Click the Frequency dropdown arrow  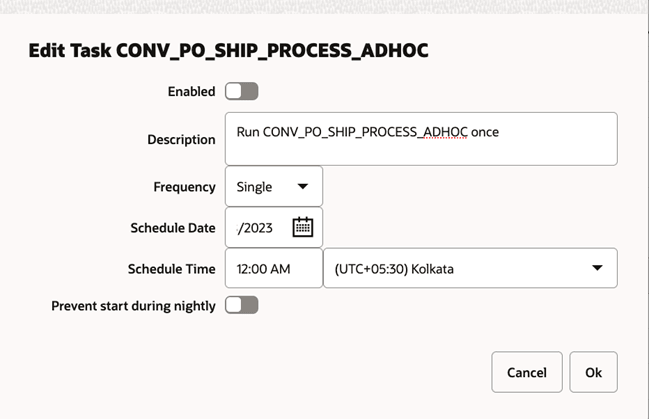pos(303,186)
